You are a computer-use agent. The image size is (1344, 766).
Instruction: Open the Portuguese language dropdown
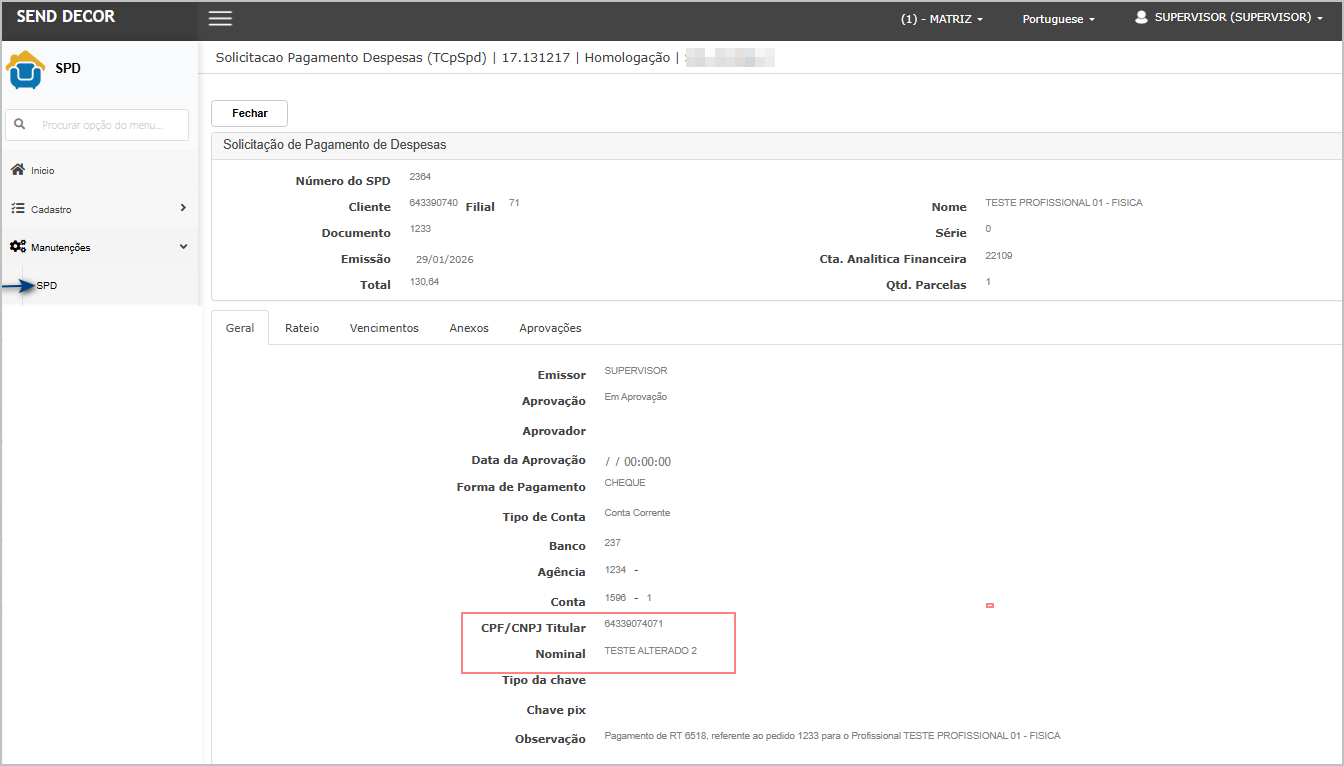click(1058, 19)
